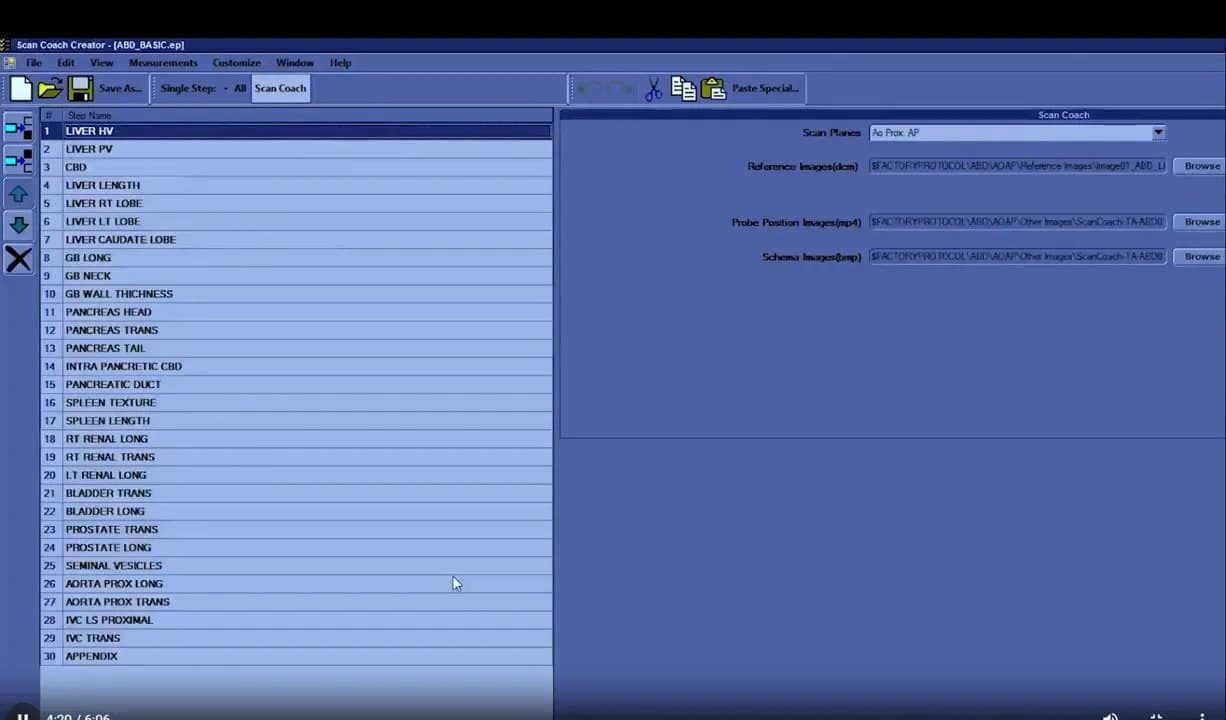1226x720 pixels.
Task: Open the Measurements menu
Action: [x=163, y=63]
